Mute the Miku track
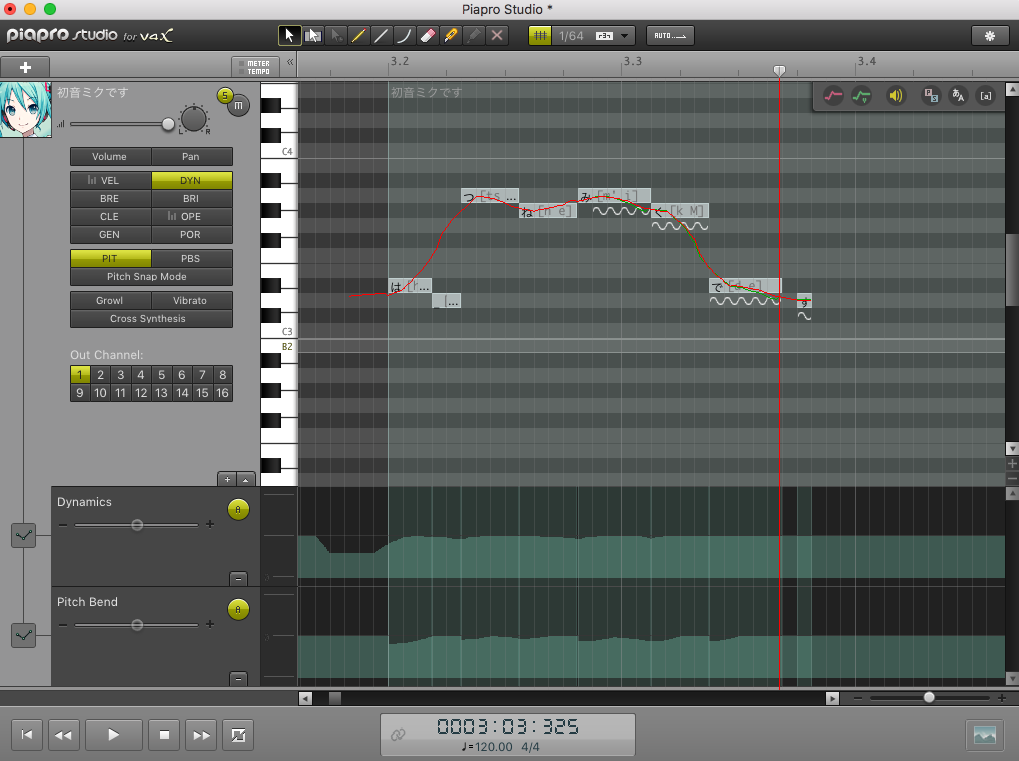 point(239,105)
